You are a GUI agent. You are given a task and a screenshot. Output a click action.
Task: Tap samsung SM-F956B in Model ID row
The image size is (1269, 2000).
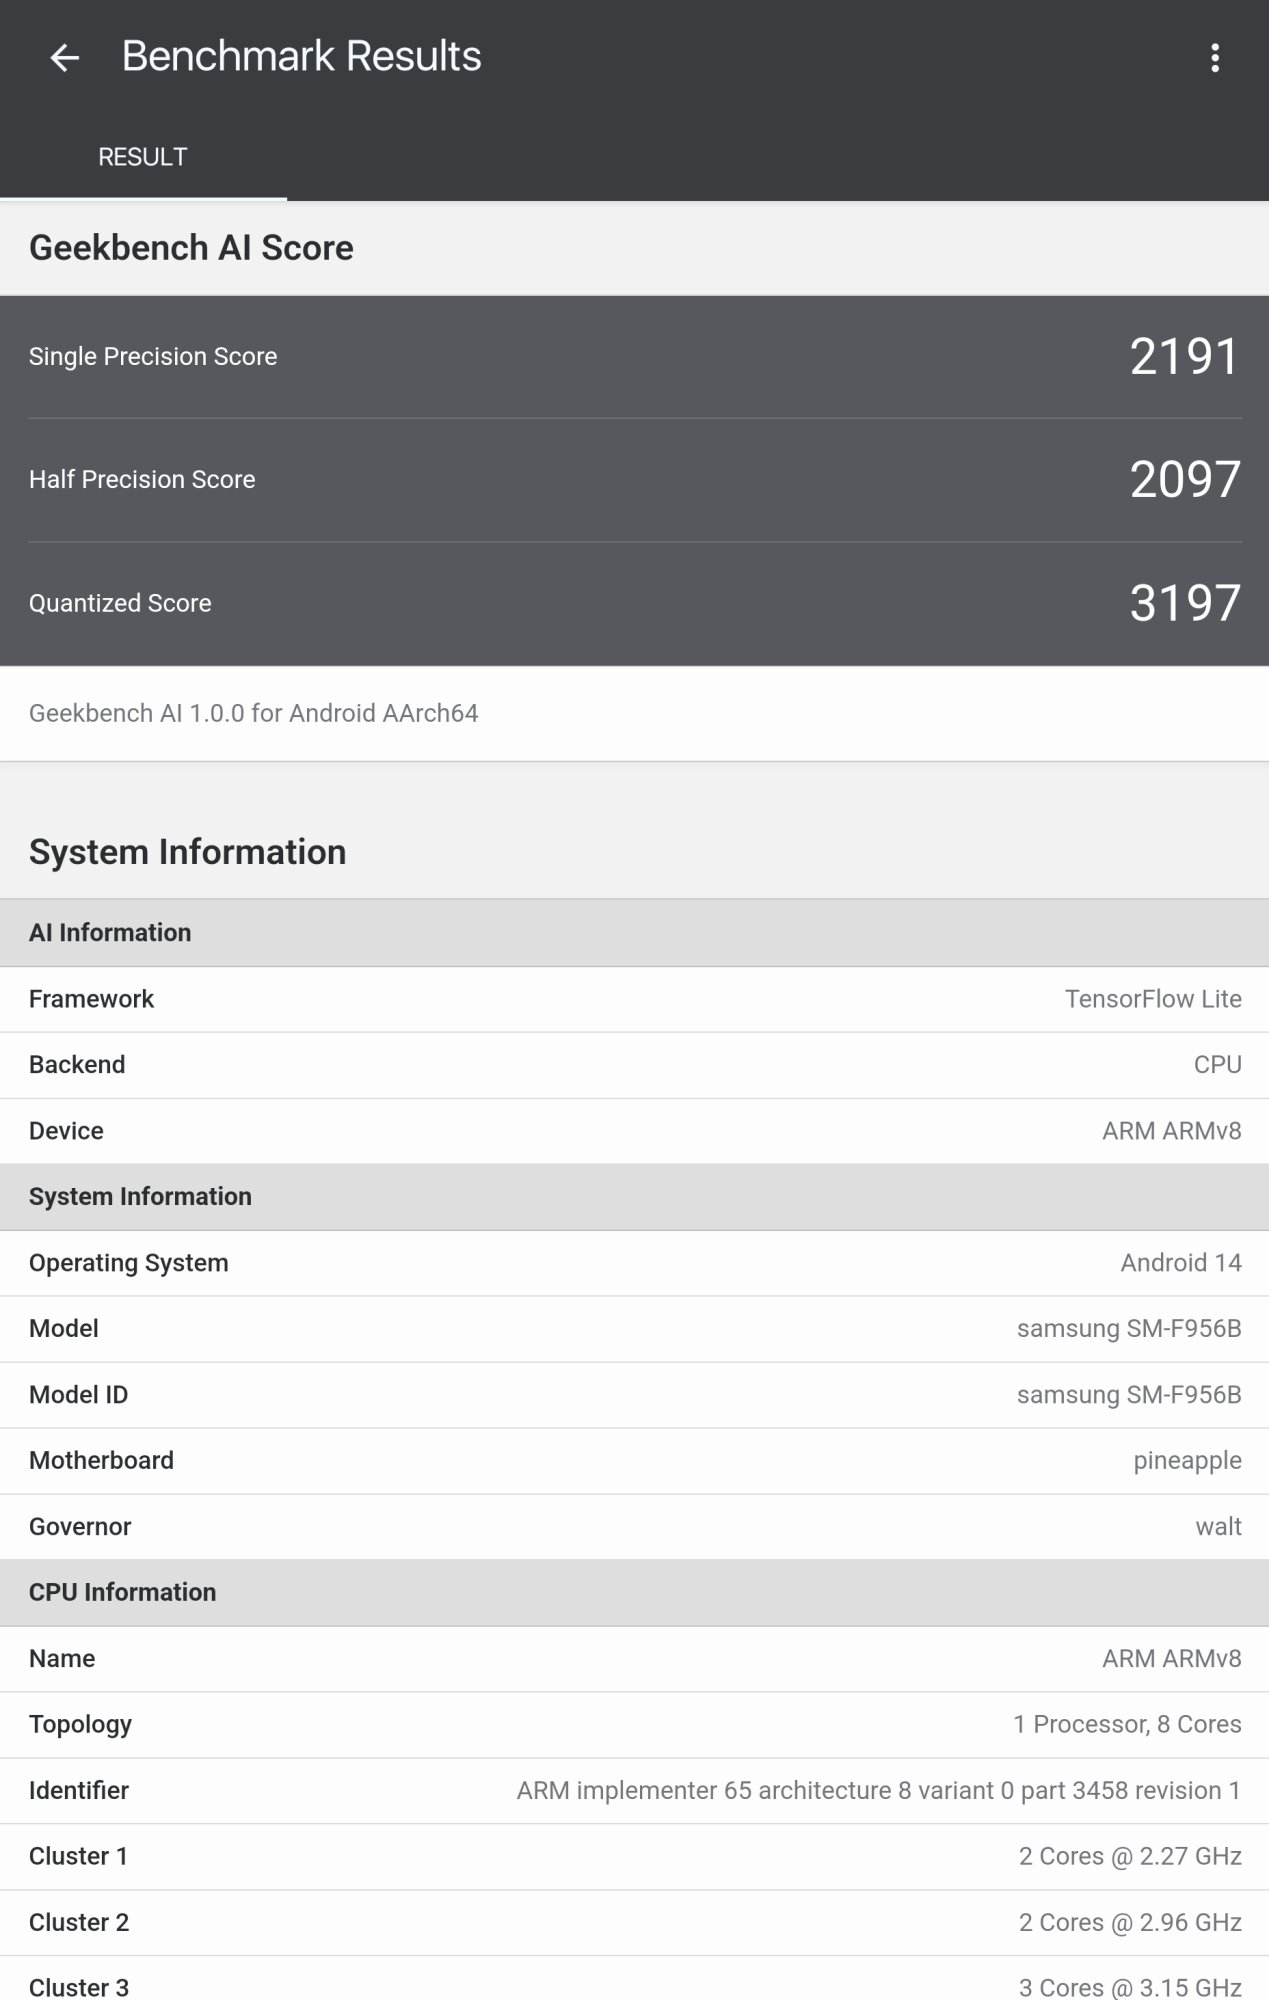pos(1129,1395)
